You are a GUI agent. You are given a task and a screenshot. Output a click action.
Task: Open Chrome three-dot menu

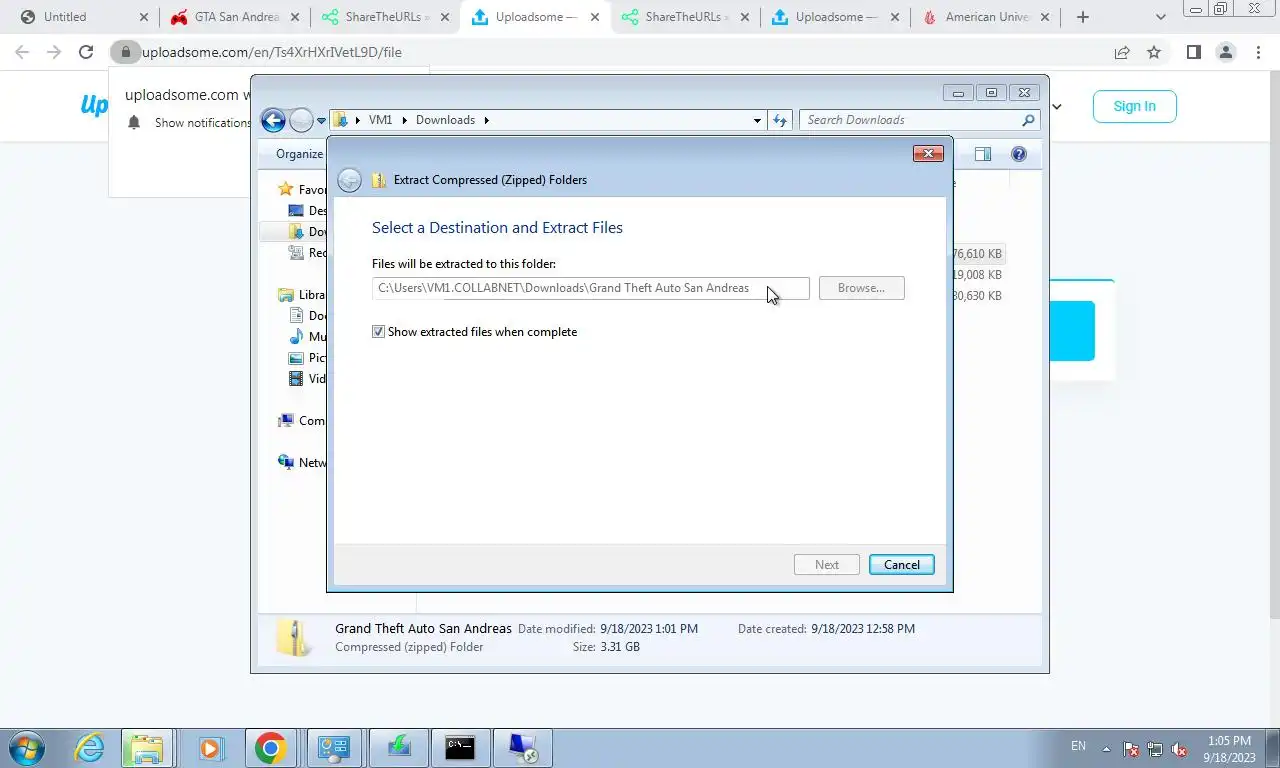click(x=1258, y=52)
